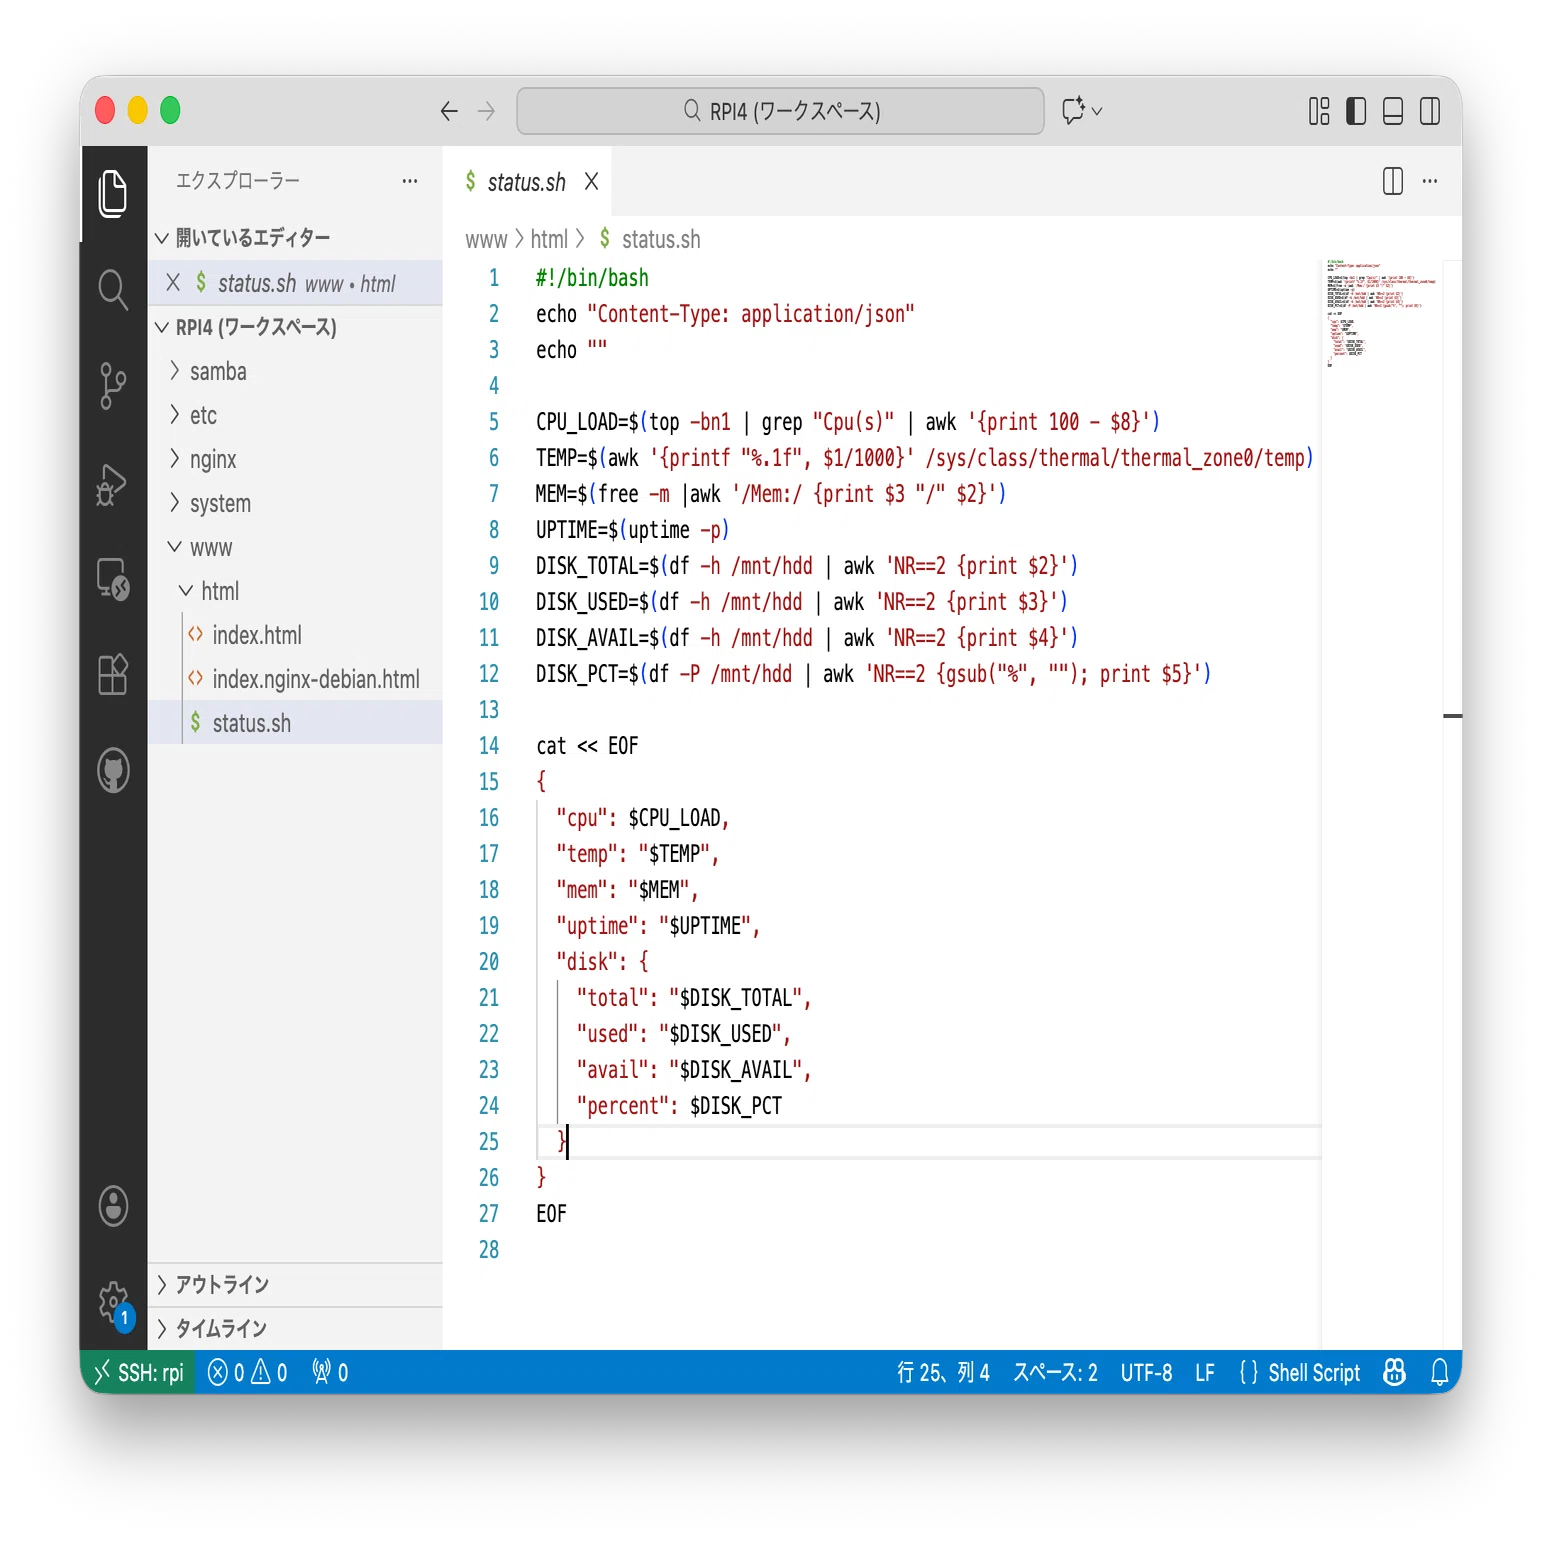Open notifications bell

point(1440,1372)
